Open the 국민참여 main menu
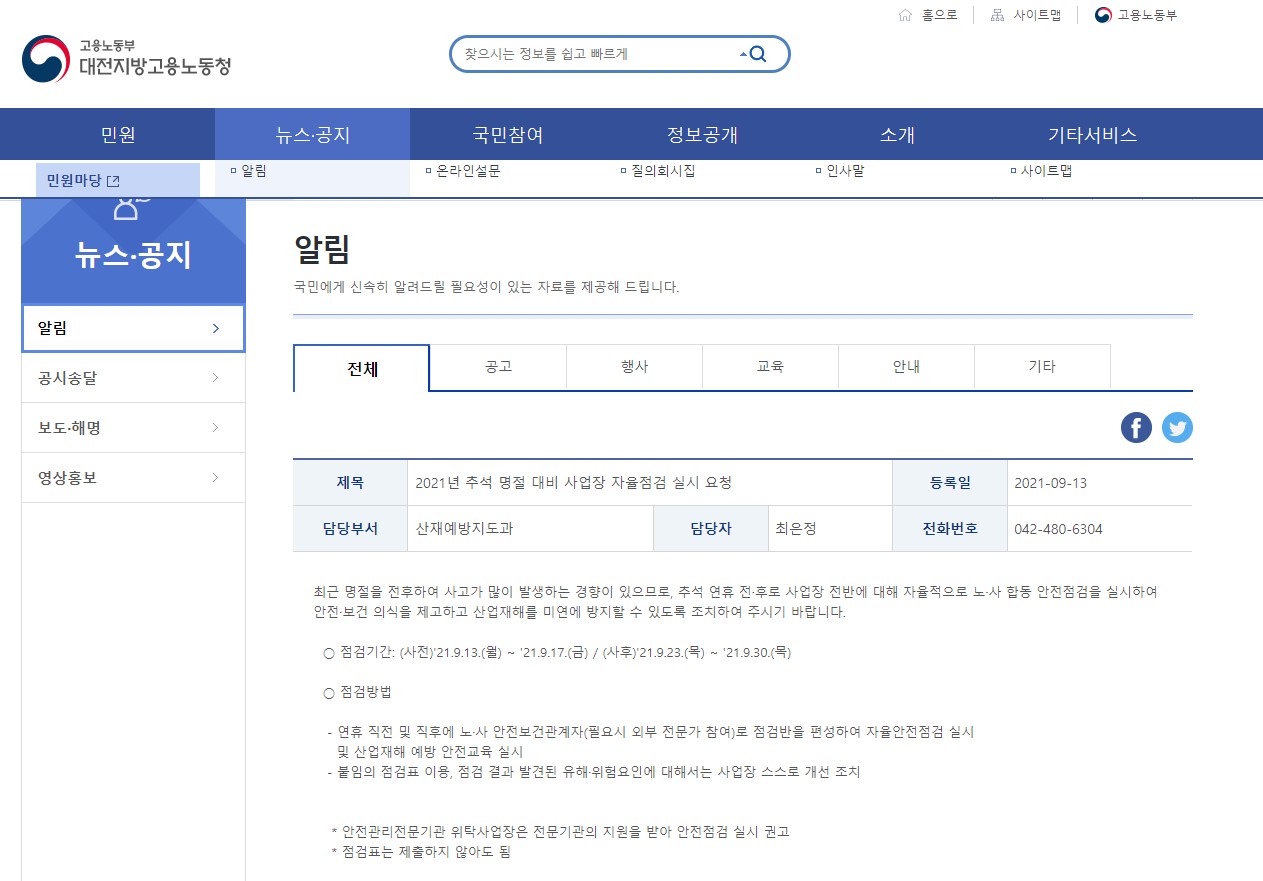 coord(507,135)
